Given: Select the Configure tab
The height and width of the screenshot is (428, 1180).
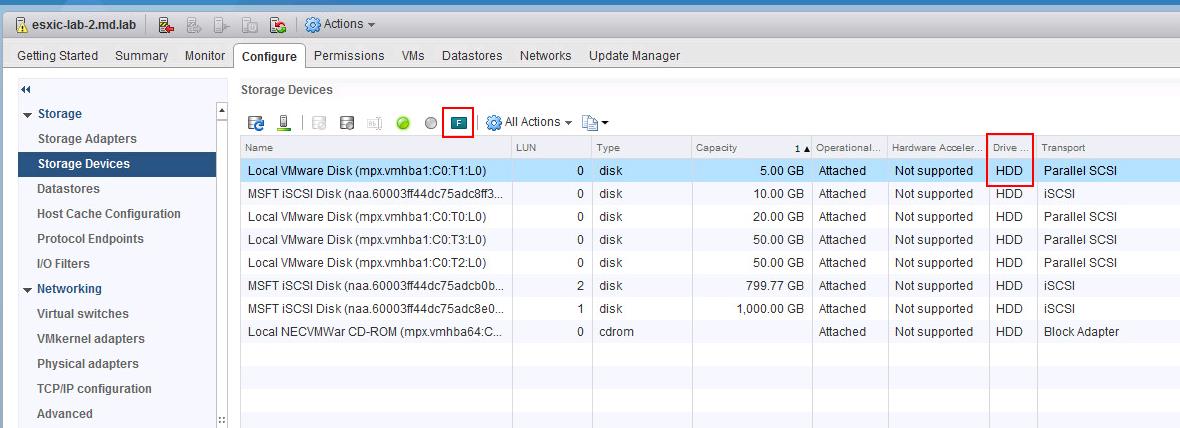Looking at the screenshot, I should point(269,56).
